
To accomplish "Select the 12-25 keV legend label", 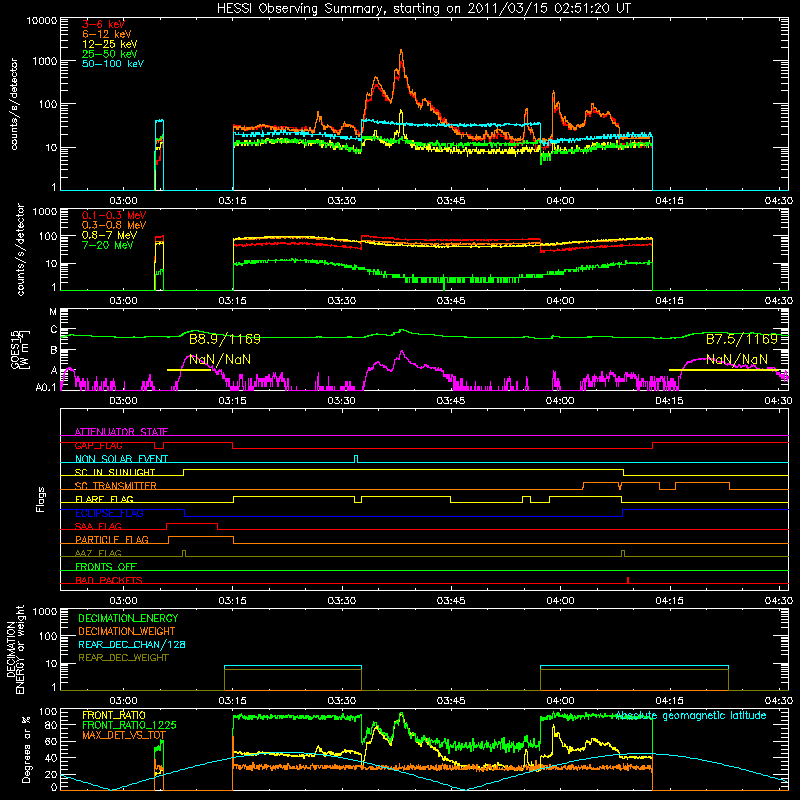I will tap(109, 44).
